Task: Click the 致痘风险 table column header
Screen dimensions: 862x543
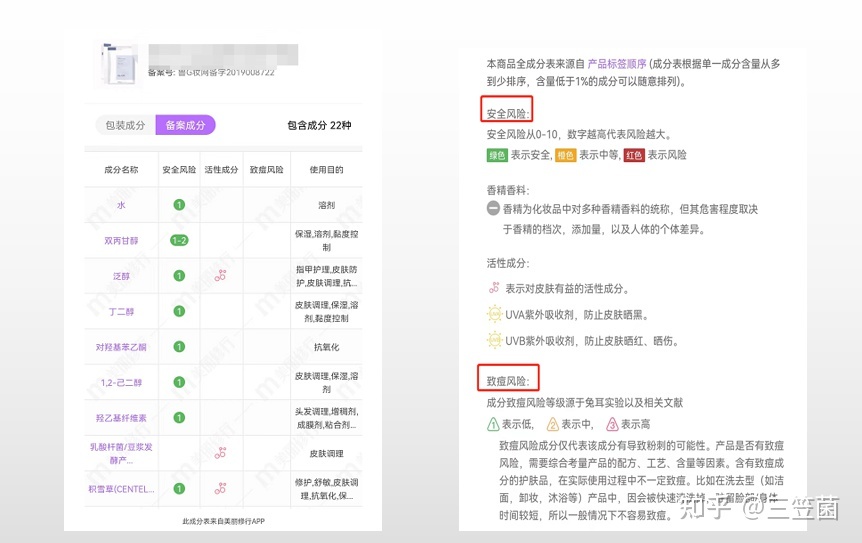Action: click(267, 169)
